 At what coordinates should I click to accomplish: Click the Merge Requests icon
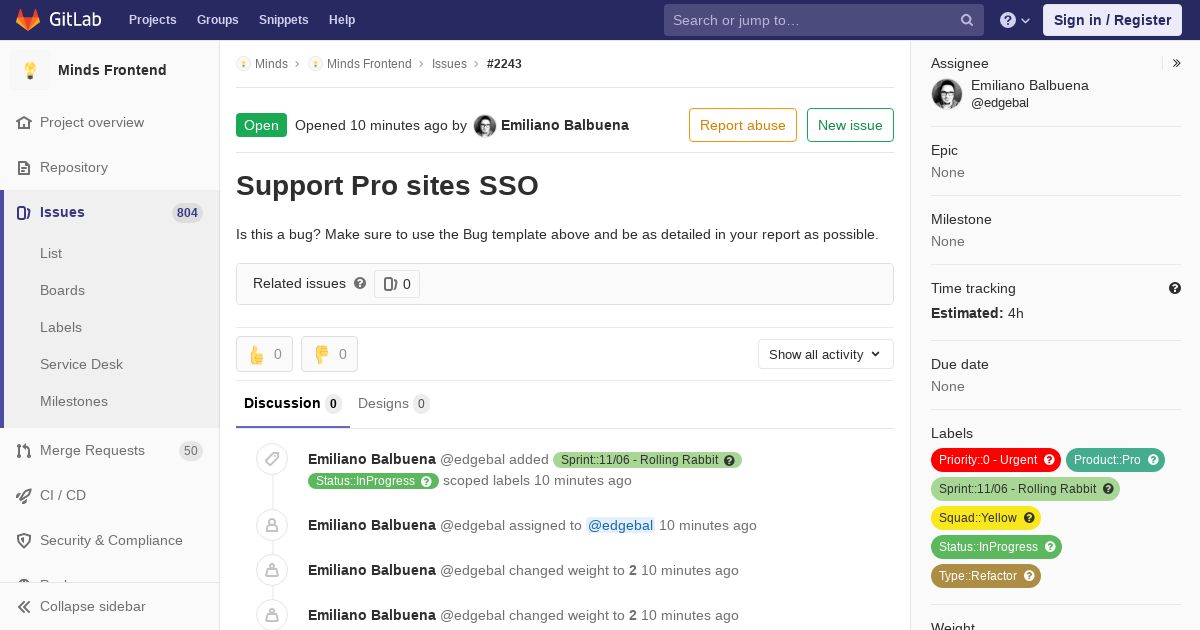[24, 451]
